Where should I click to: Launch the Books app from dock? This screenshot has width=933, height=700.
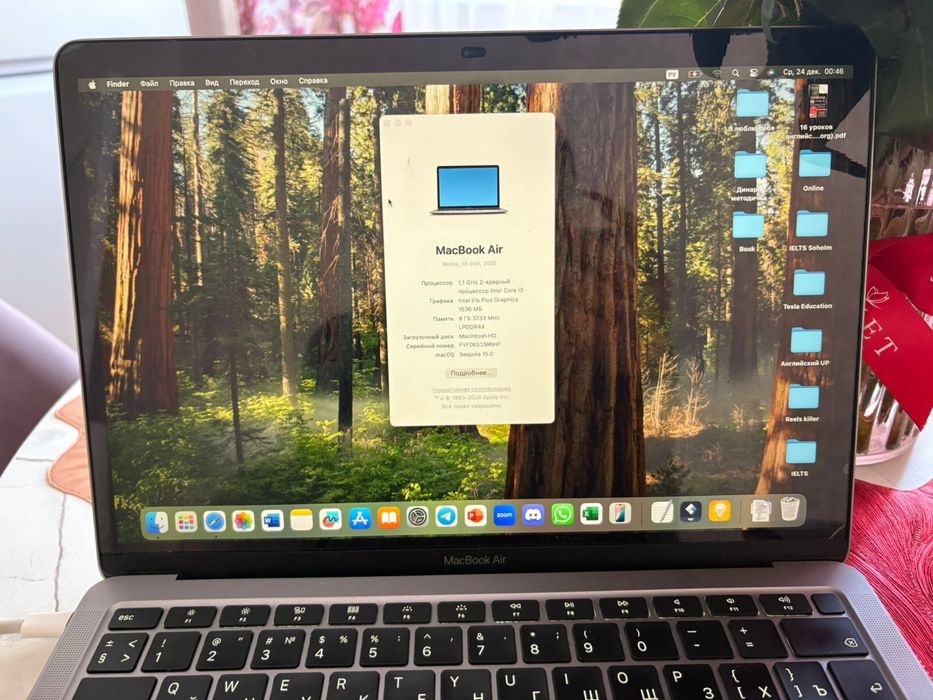coord(389,518)
